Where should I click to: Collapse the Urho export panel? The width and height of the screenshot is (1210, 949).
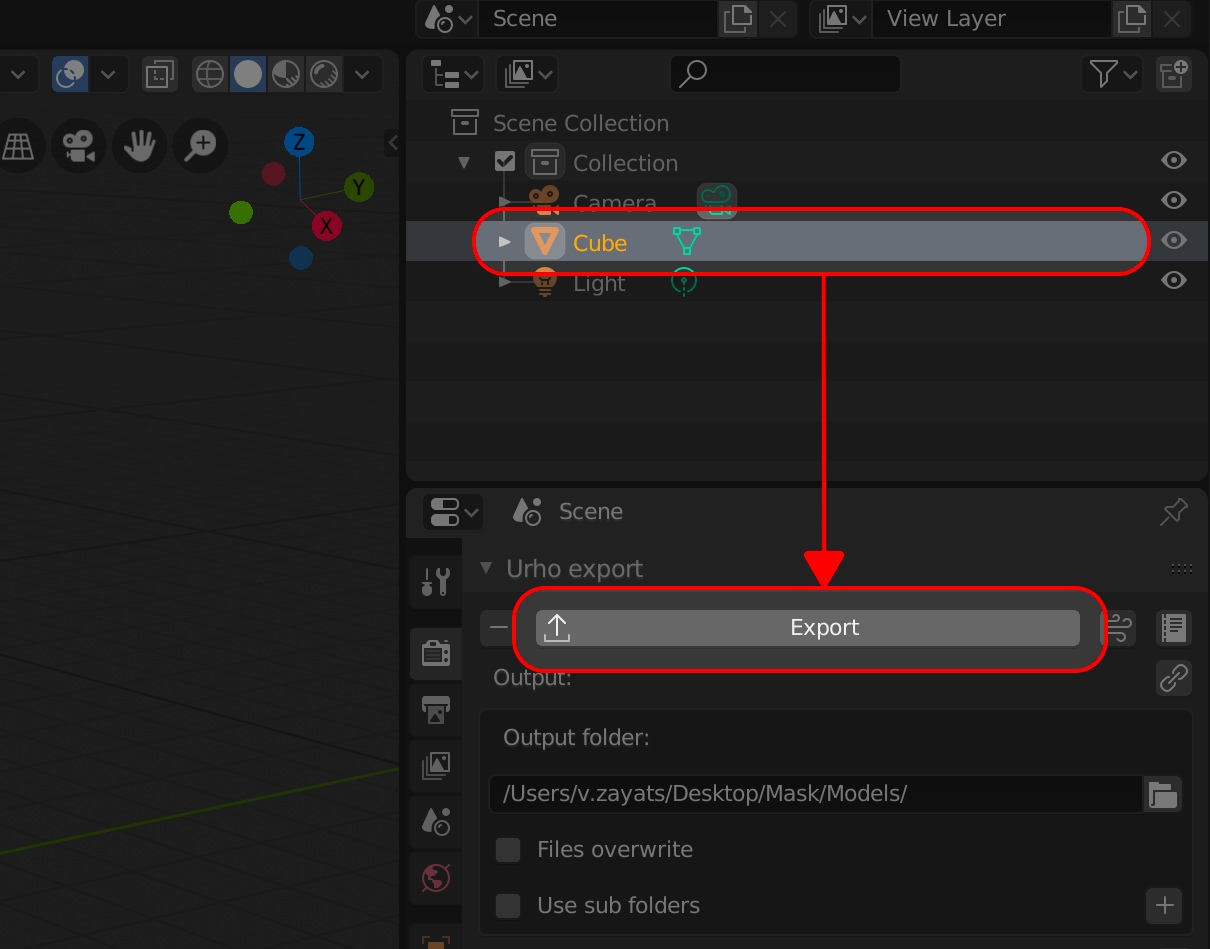[487, 568]
